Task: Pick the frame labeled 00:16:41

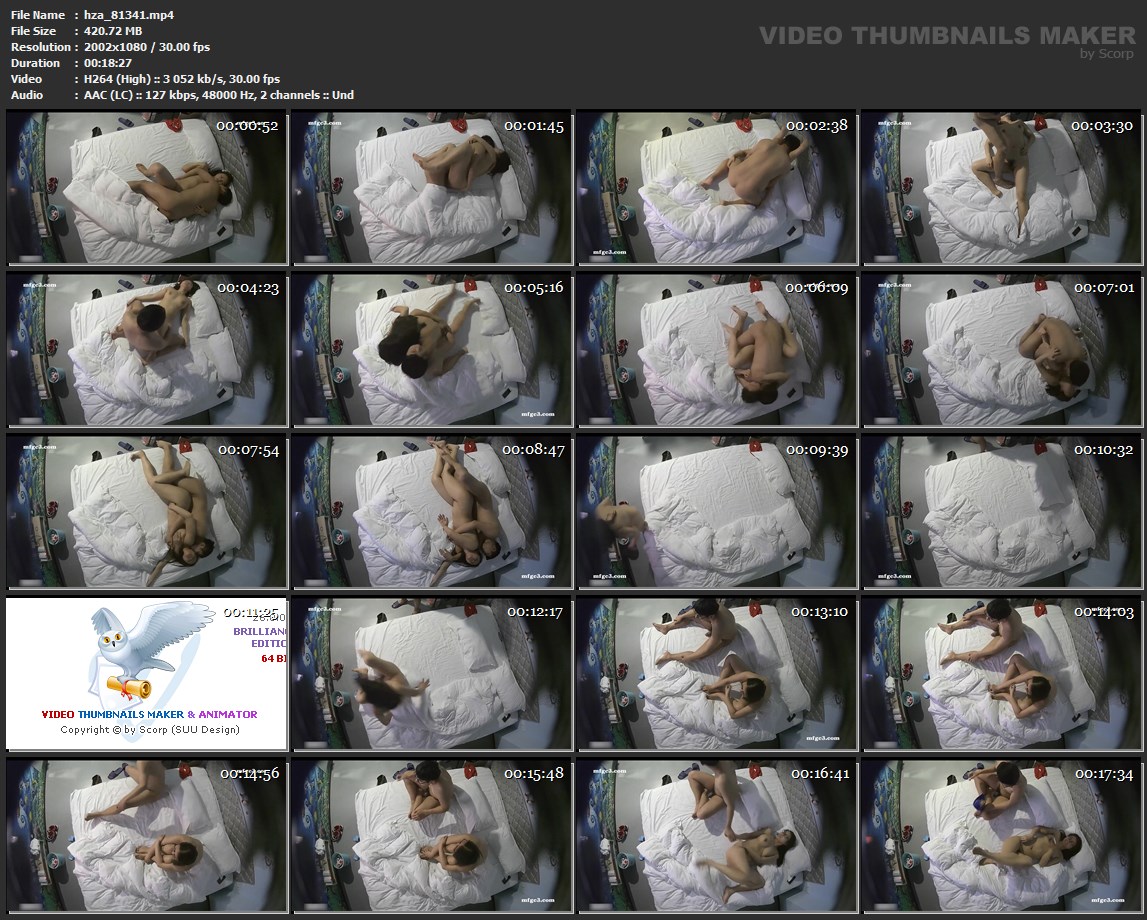Action: tap(717, 835)
